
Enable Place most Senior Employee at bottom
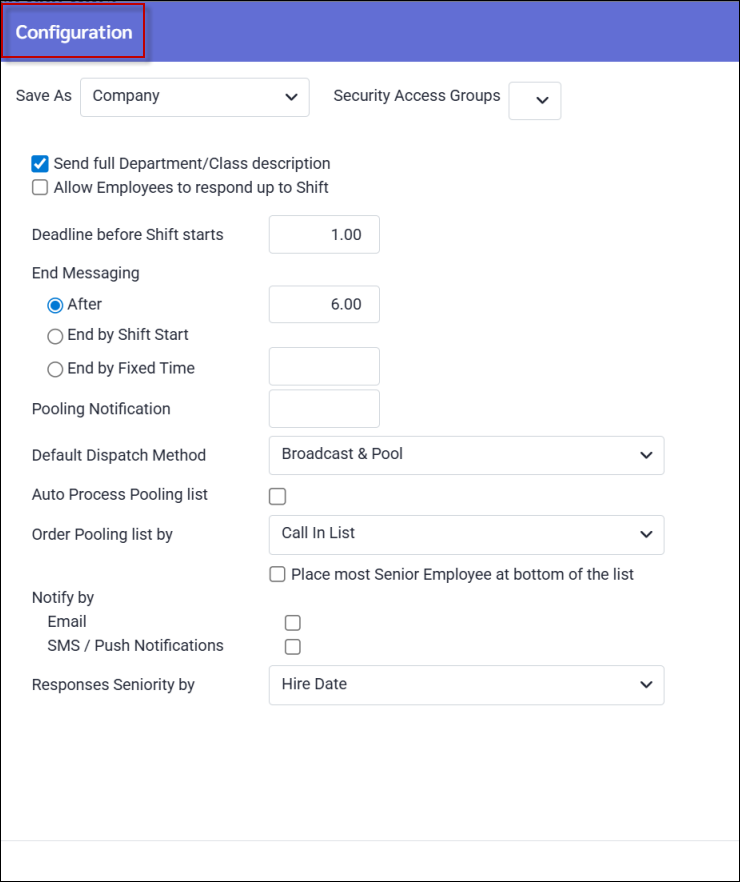pos(278,574)
